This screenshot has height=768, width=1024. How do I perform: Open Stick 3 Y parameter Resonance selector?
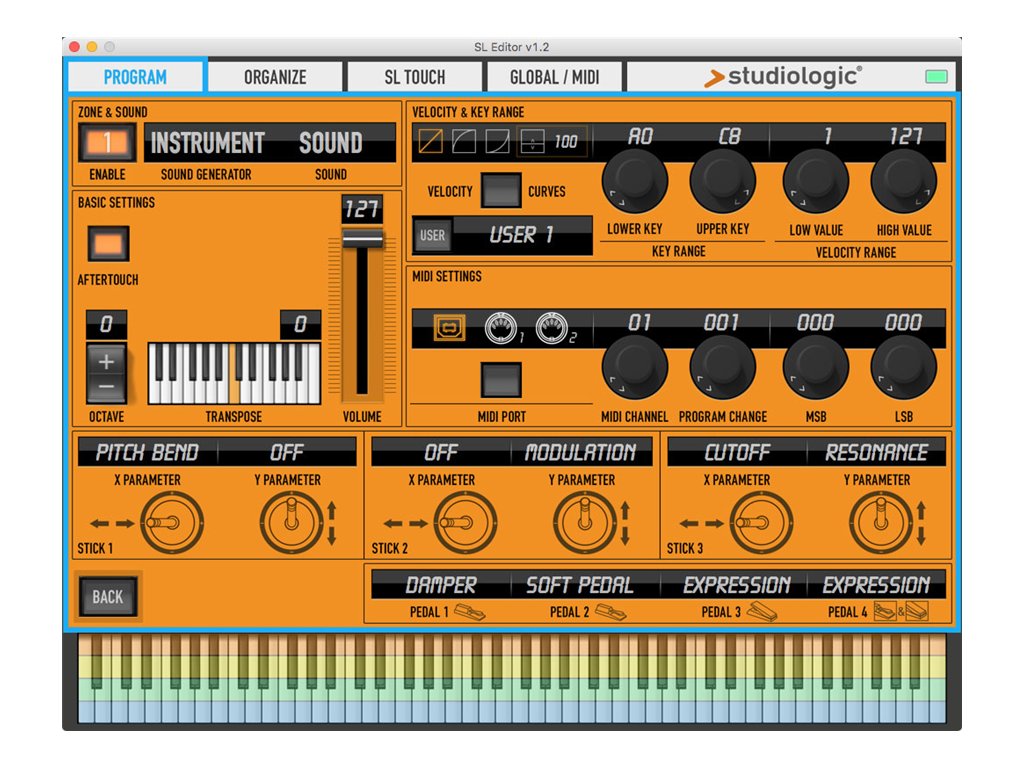[876, 452]
